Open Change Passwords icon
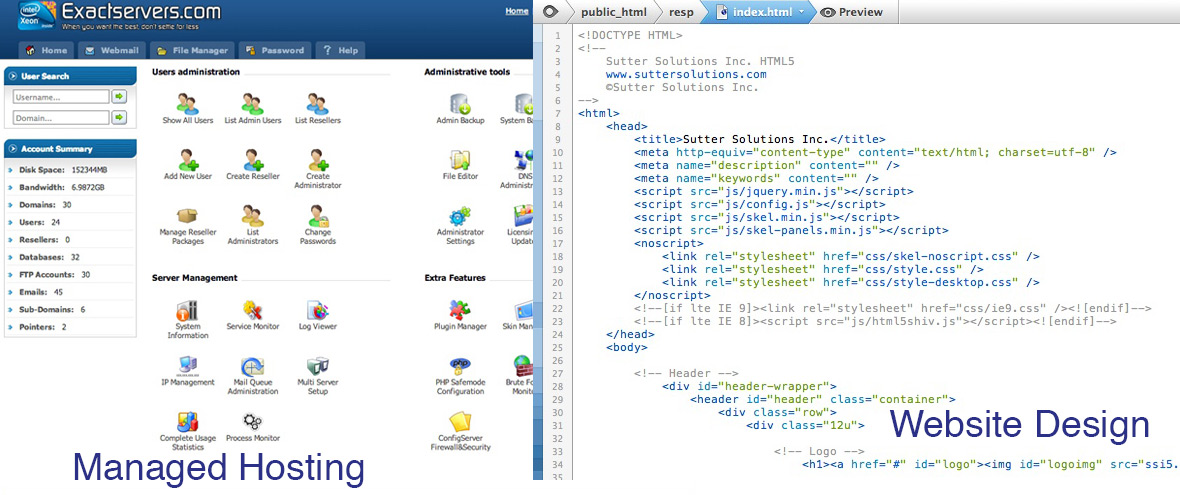 [x=318, y=216]
